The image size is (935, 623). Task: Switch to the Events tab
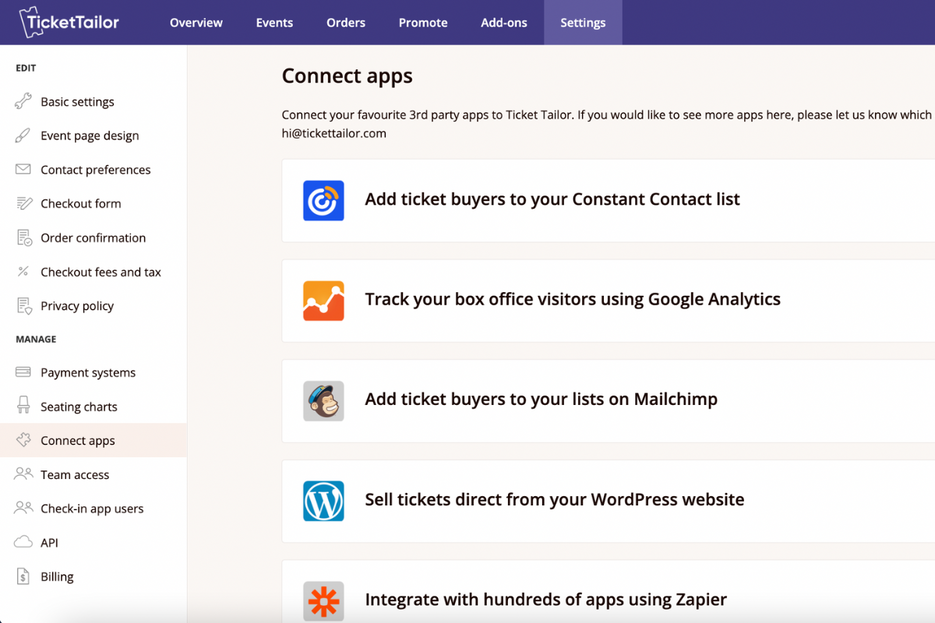(x=274, y=22)
